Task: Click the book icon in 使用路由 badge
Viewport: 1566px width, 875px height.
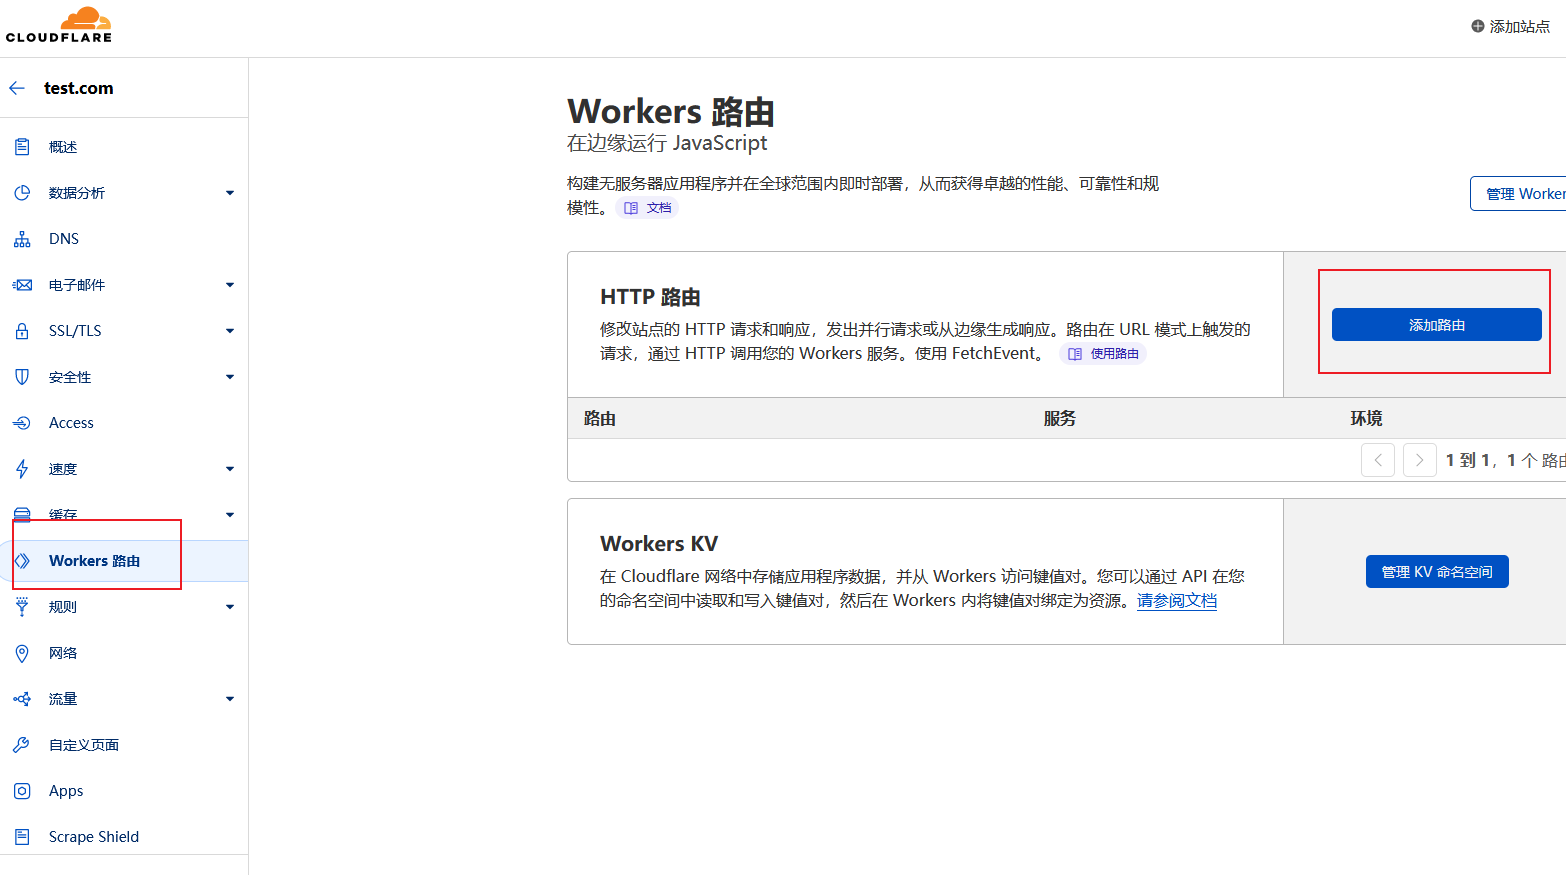Action: click(1075, 354)
